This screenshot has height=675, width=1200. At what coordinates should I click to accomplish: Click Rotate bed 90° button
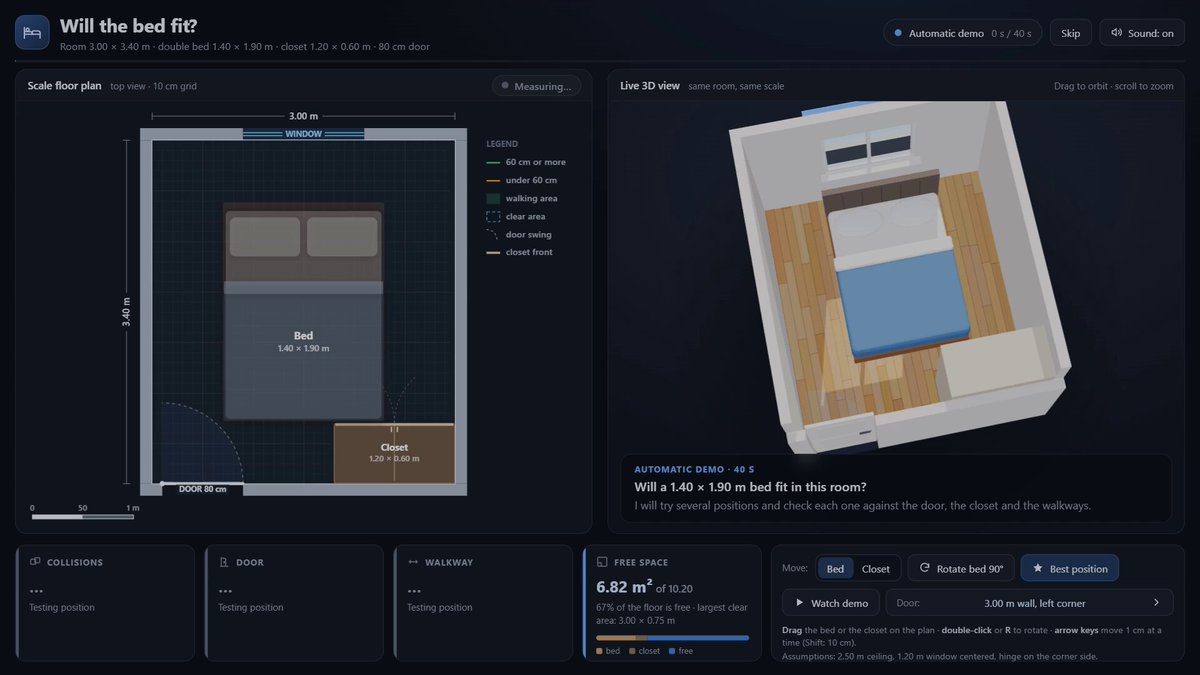point(961,568)
